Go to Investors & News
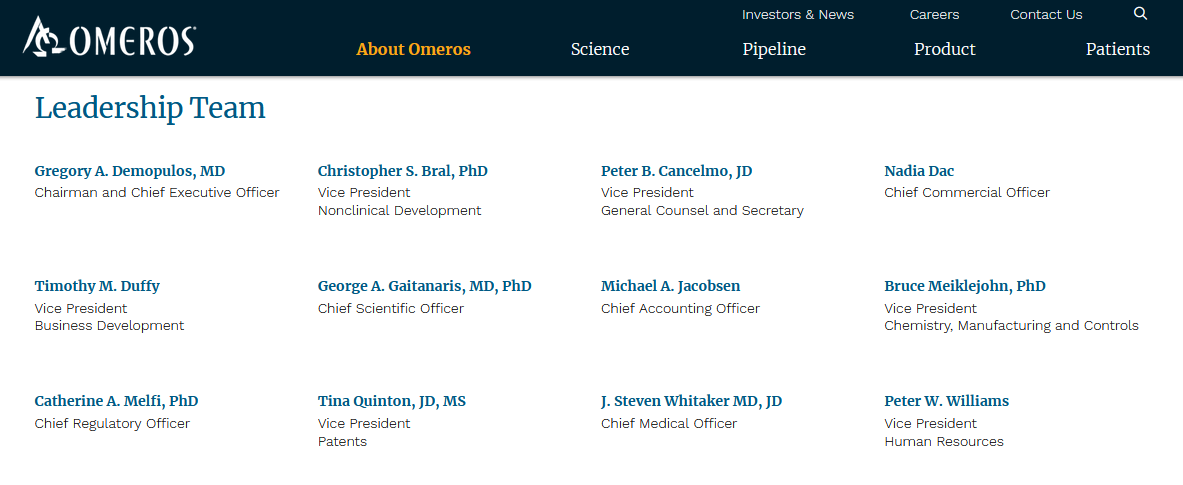1183x485 pixels. tap(797, 15)
